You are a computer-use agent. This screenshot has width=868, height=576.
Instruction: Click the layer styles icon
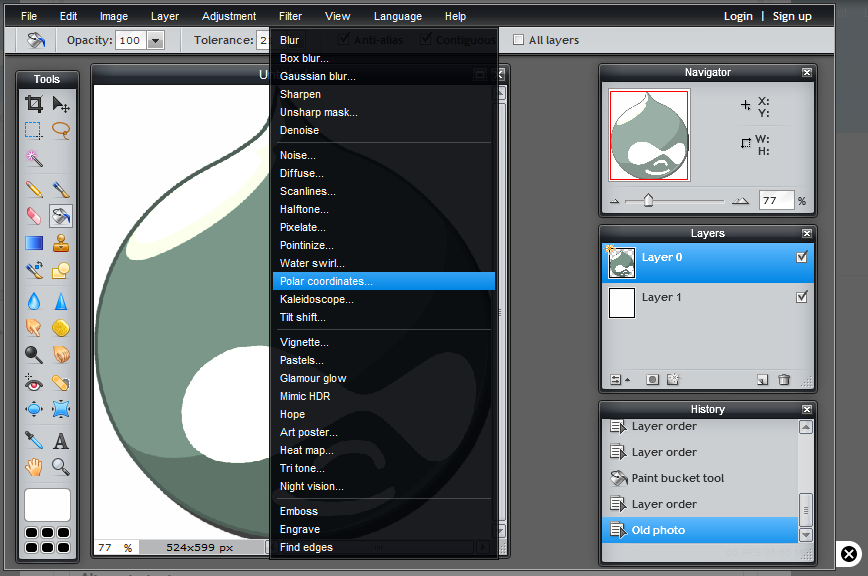[x=673, y=380]
